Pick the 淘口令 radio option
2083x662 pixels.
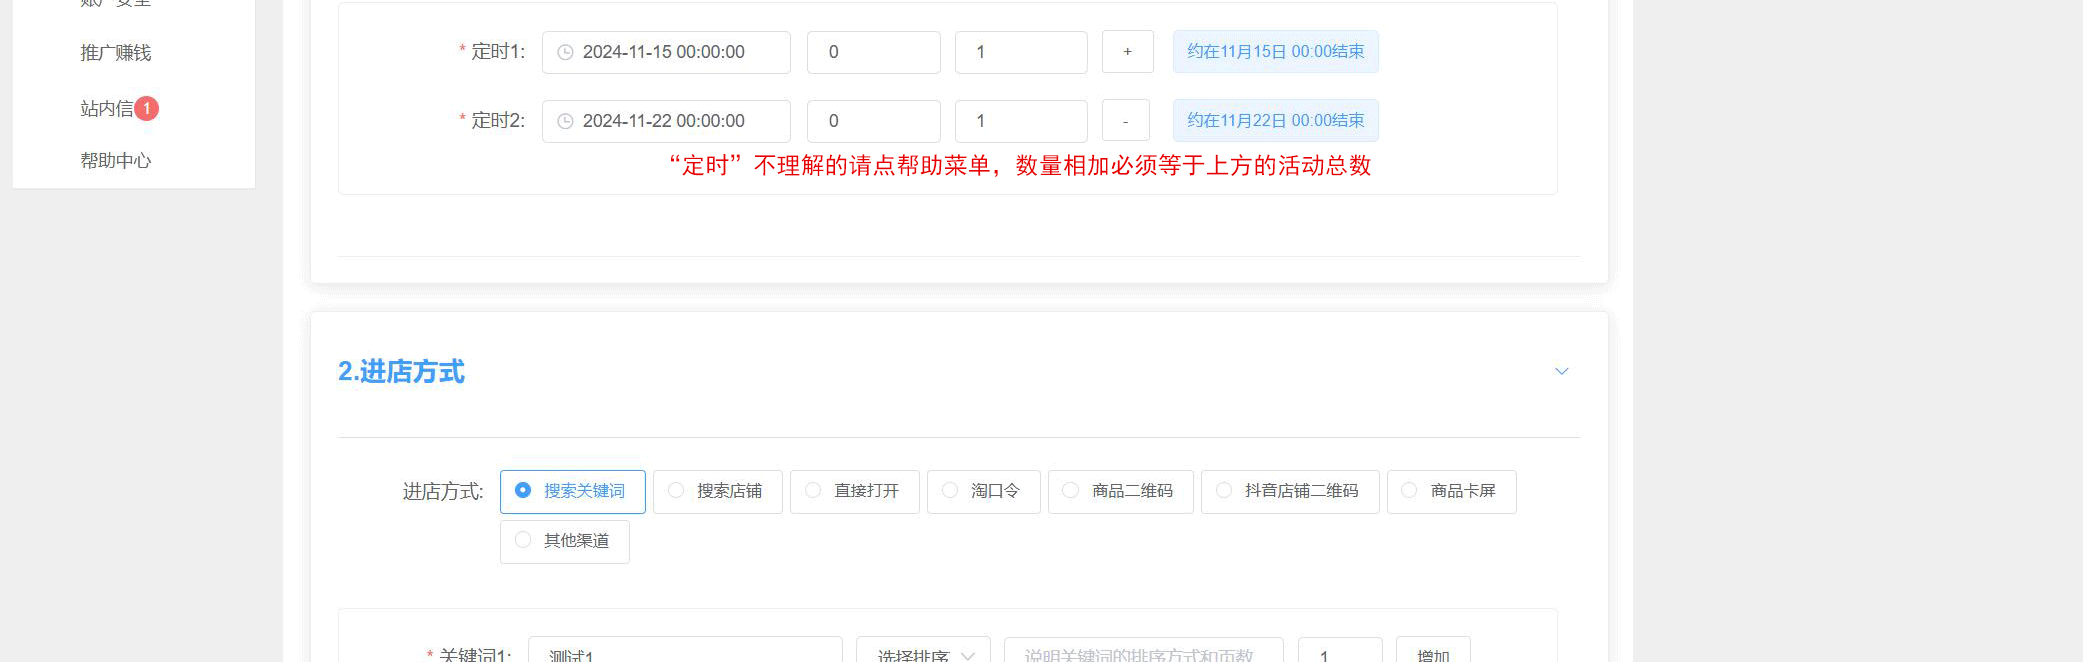coord(983,491)
